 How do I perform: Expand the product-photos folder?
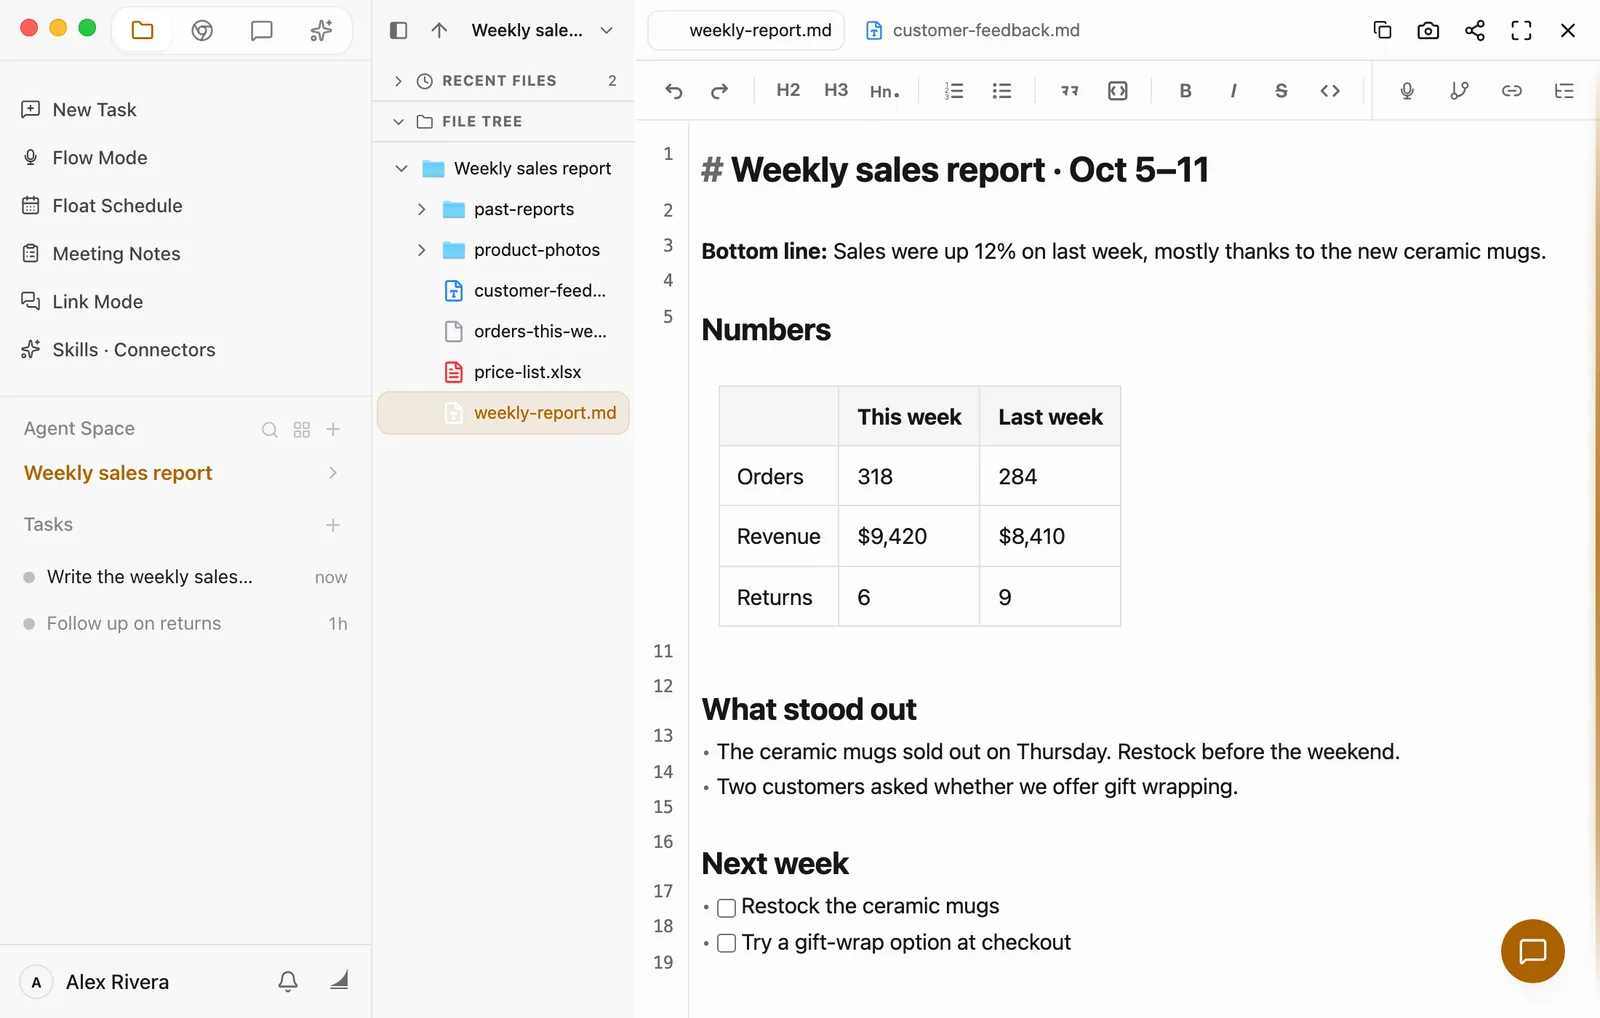(421, 250)
